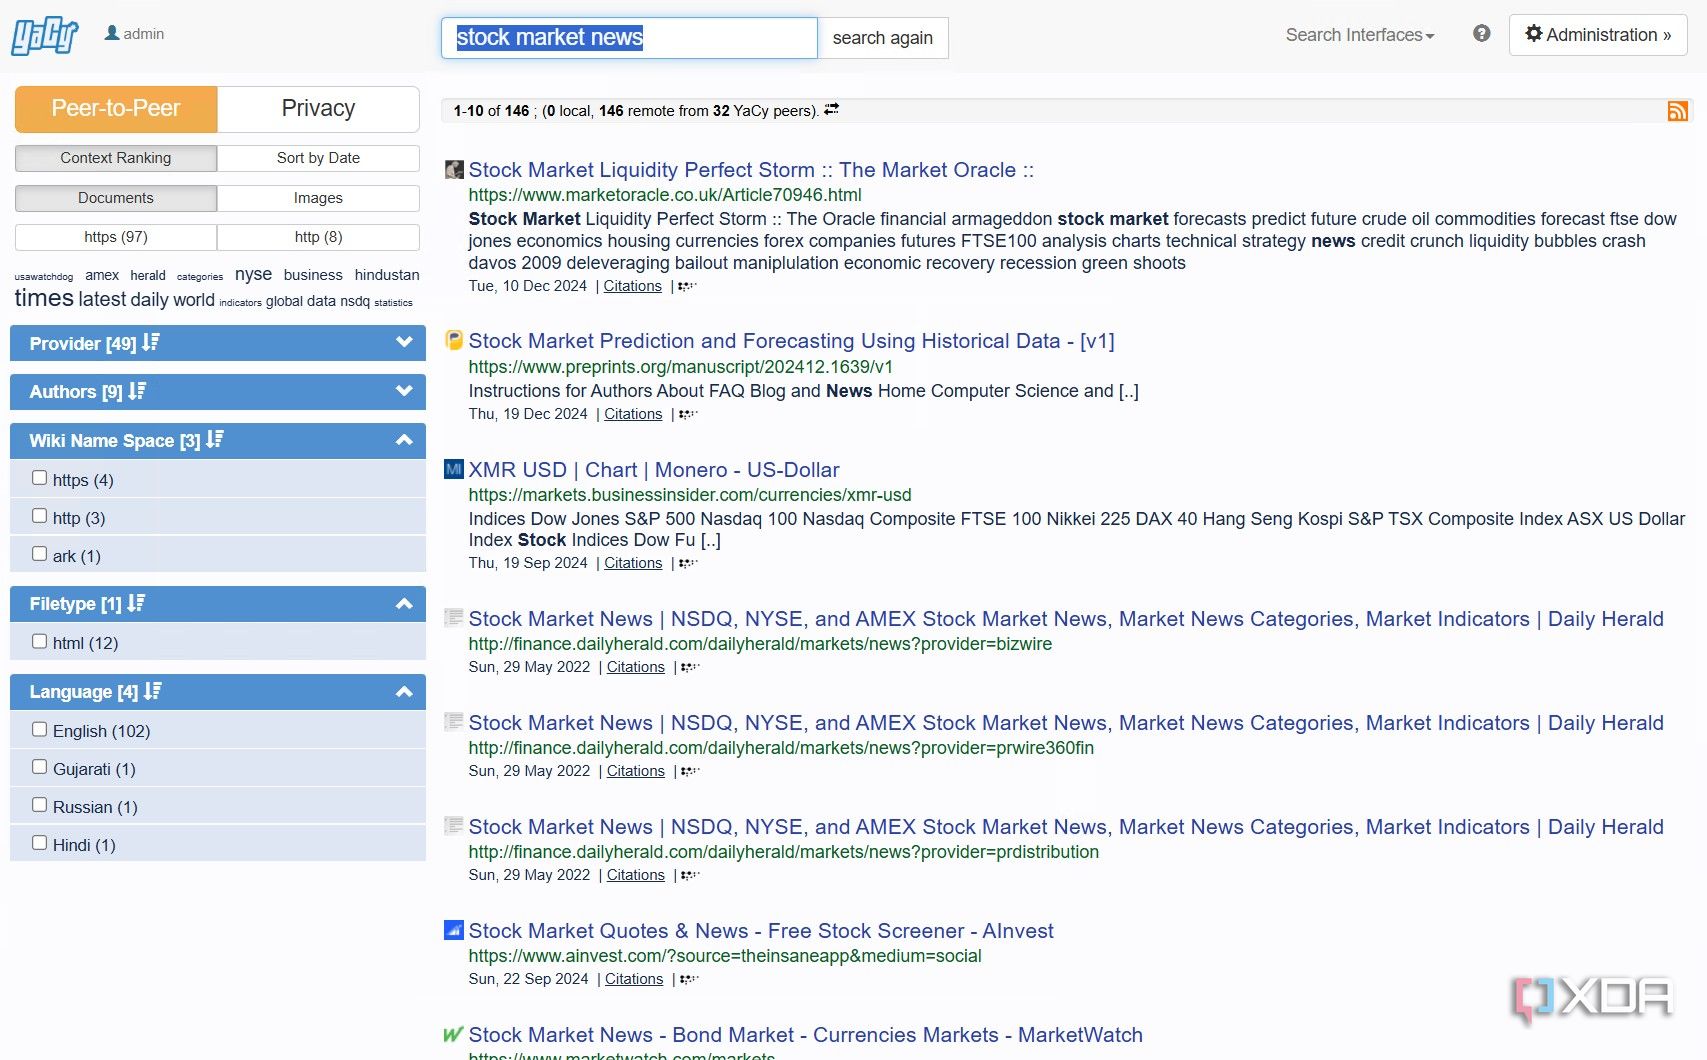Click the link graph icon for the Market Oracle result
This screenshot has width=1707, height=1060.
(x=687, y=286)
